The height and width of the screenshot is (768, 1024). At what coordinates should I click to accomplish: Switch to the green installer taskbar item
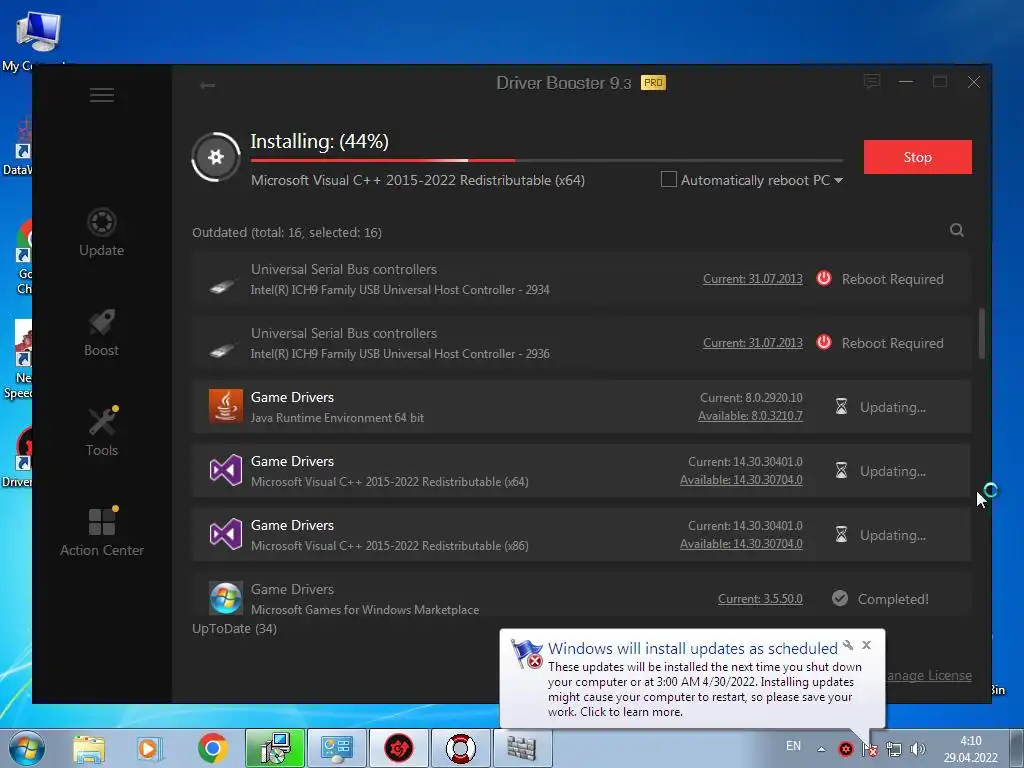click(x=274, y=748)
